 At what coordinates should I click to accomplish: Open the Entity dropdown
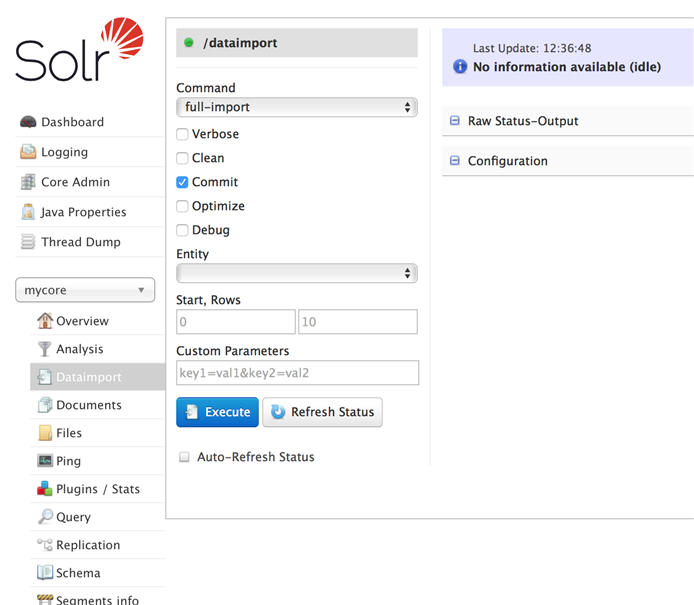(x=296, y=273)
